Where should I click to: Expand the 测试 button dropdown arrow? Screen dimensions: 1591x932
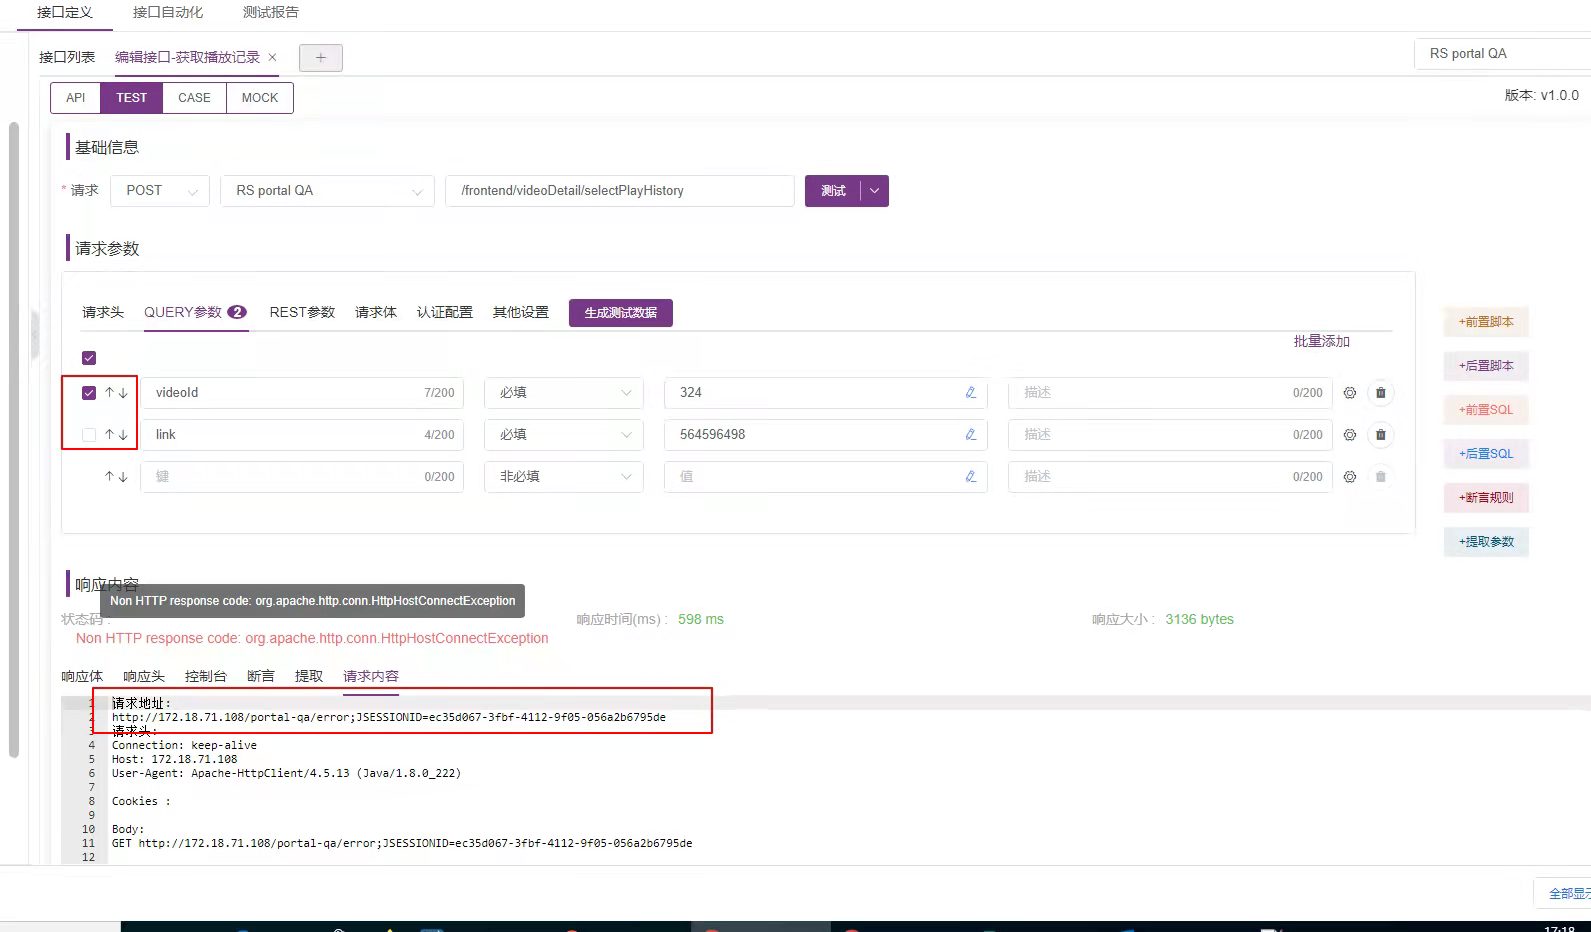[x=875, y=191]
